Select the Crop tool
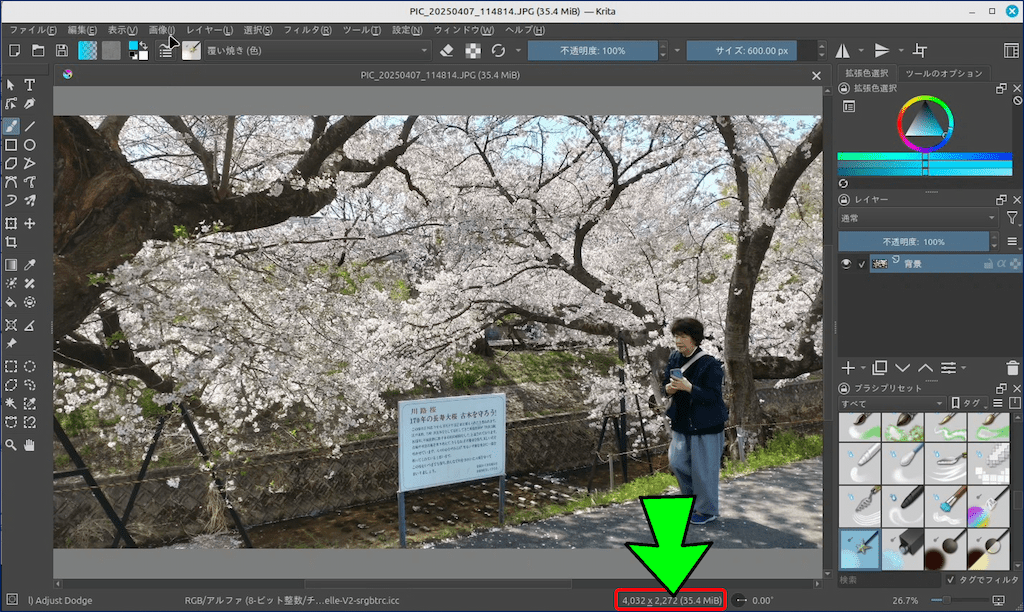 (x=11, y=243)
